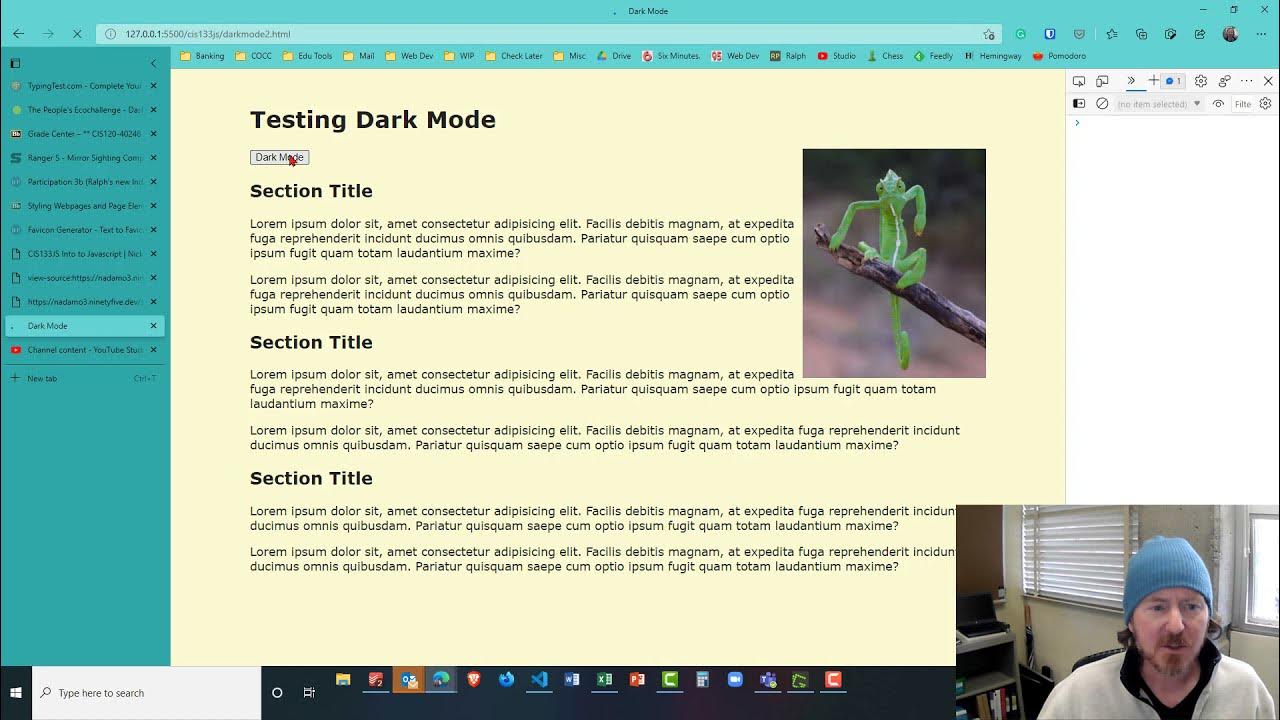Add this page to favorites star icon
The image size is (1280, 720).
[x=989, y=34]
